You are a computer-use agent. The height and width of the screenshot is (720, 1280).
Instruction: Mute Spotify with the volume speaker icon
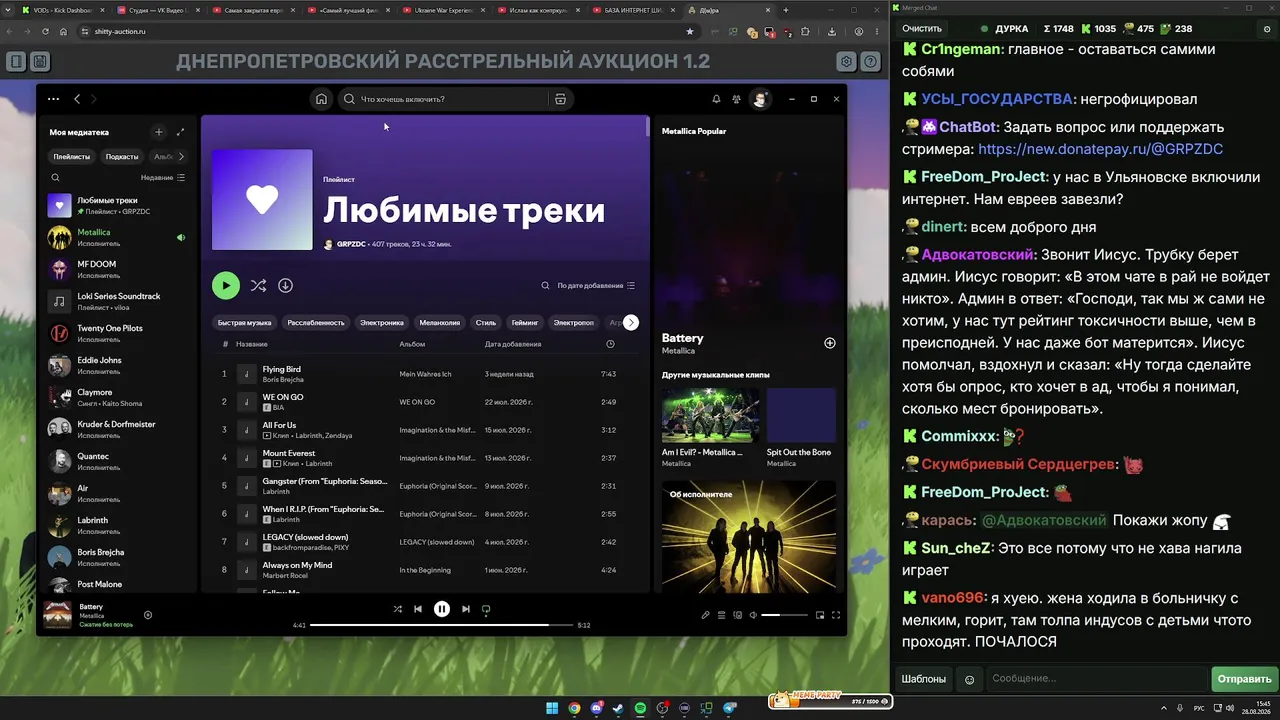pos(753,615)
